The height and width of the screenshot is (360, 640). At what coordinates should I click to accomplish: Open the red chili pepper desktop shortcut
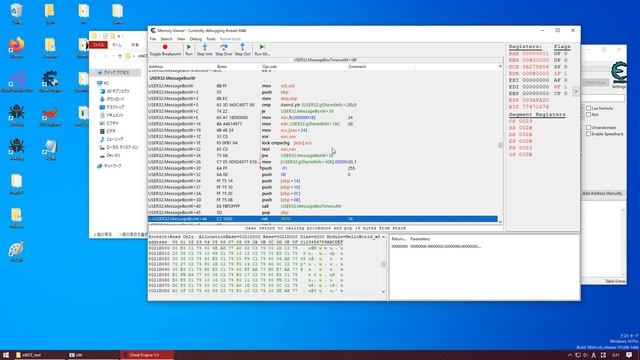tap(50, 115)
